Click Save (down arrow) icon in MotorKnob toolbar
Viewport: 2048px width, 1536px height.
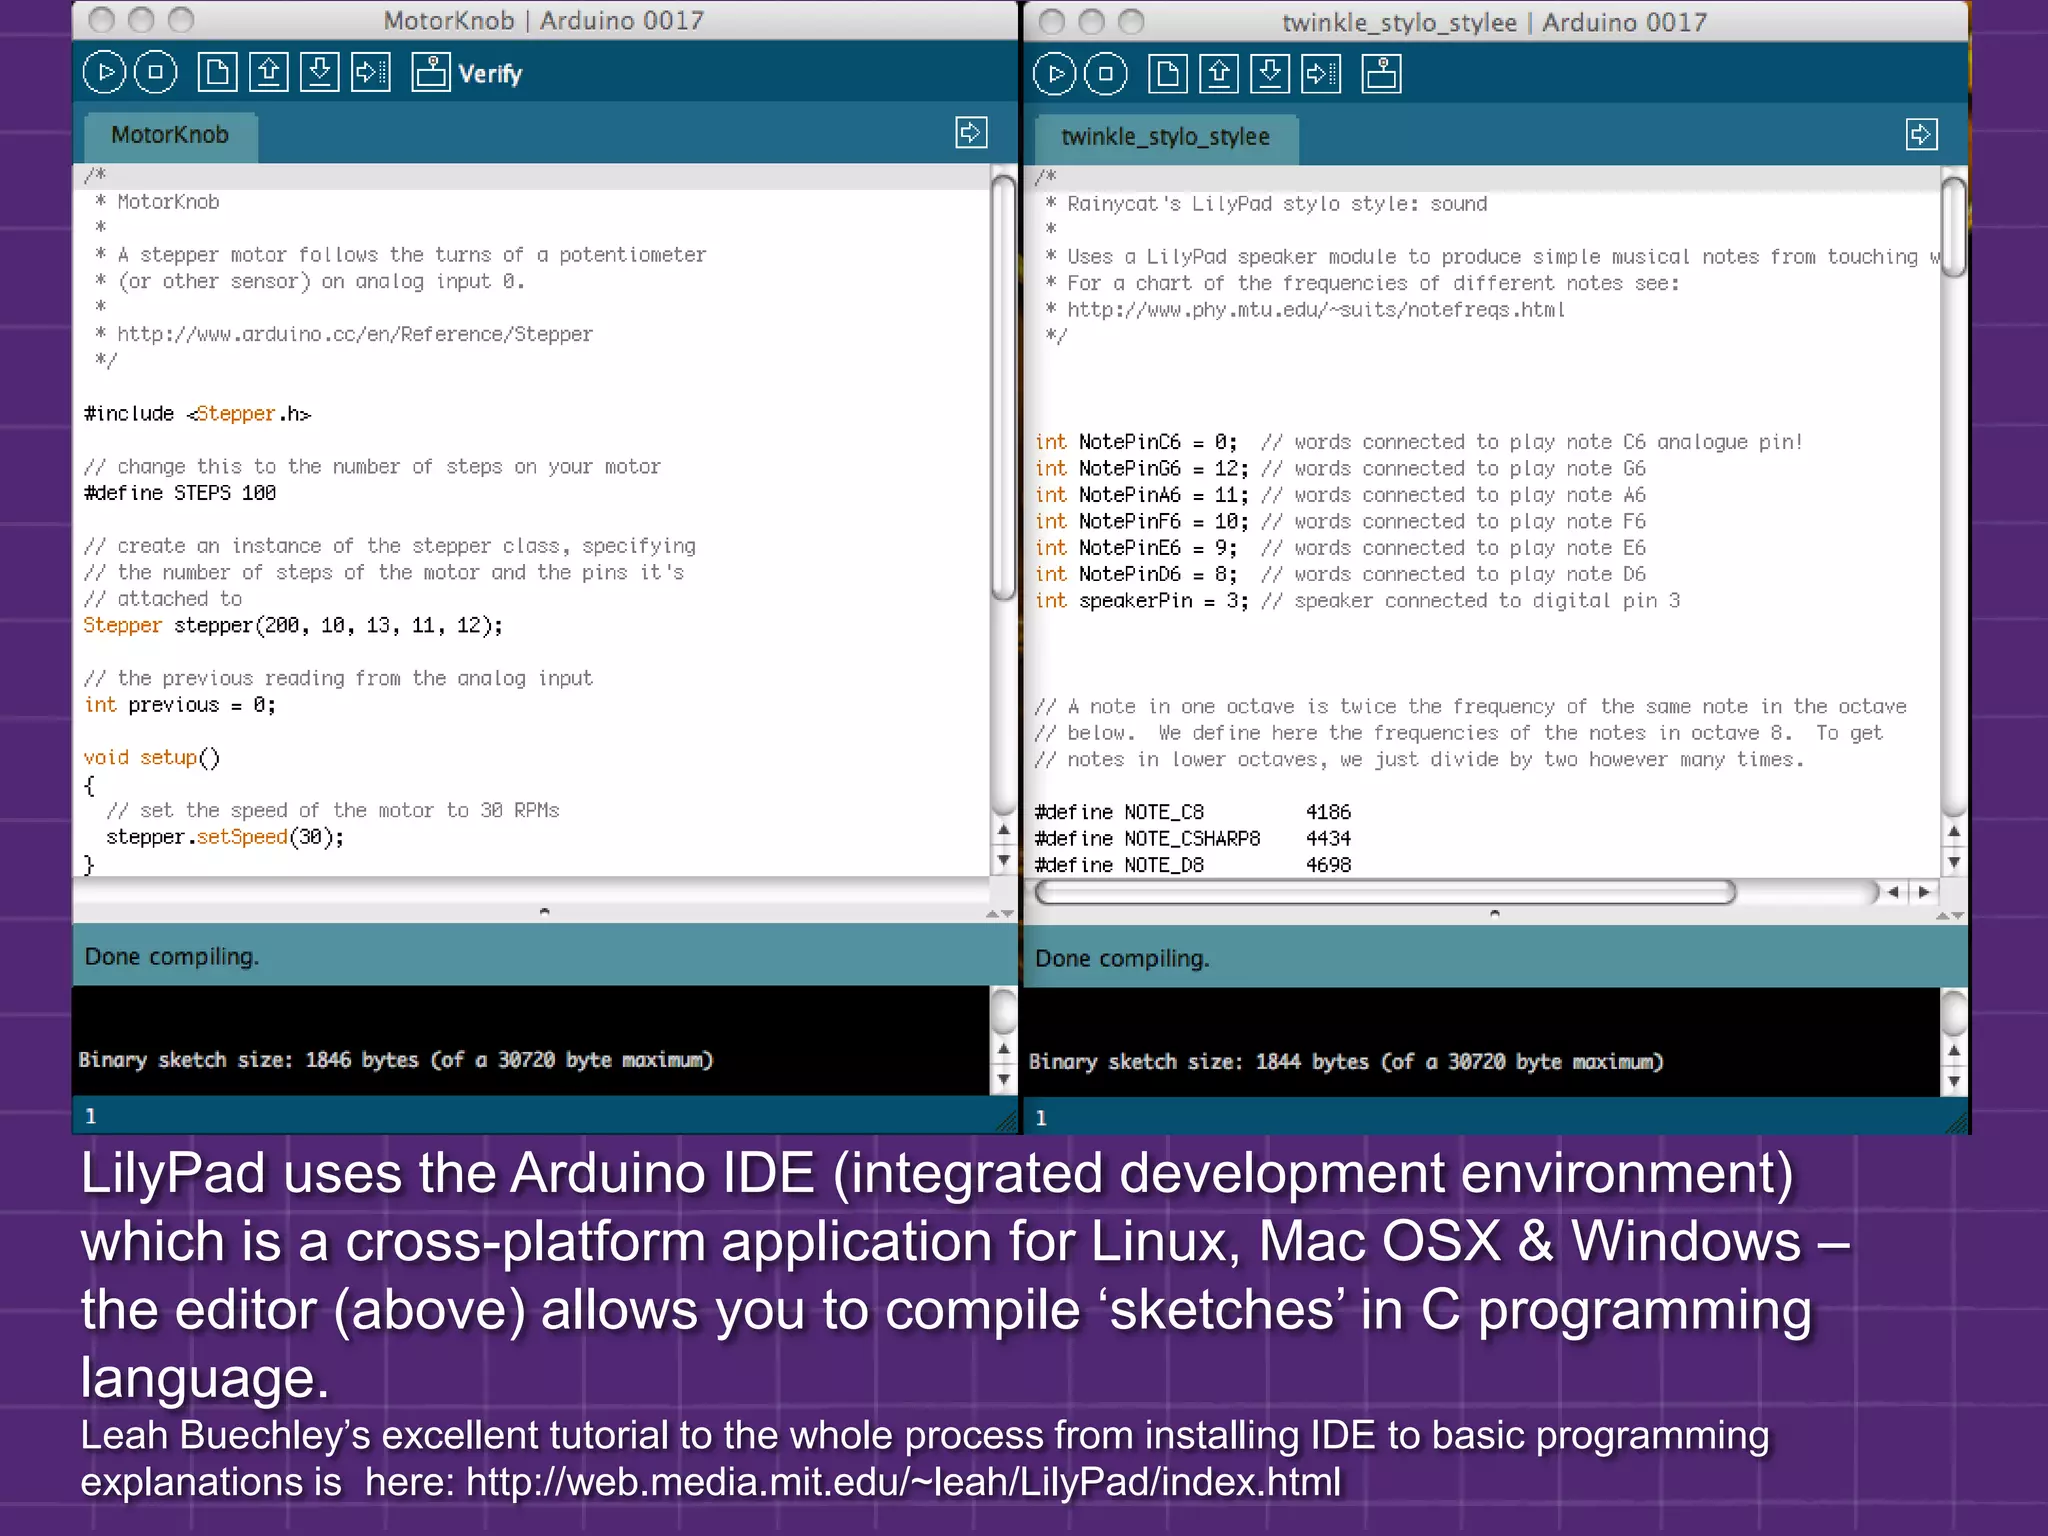pyautogui.click(x=319, y=72)
